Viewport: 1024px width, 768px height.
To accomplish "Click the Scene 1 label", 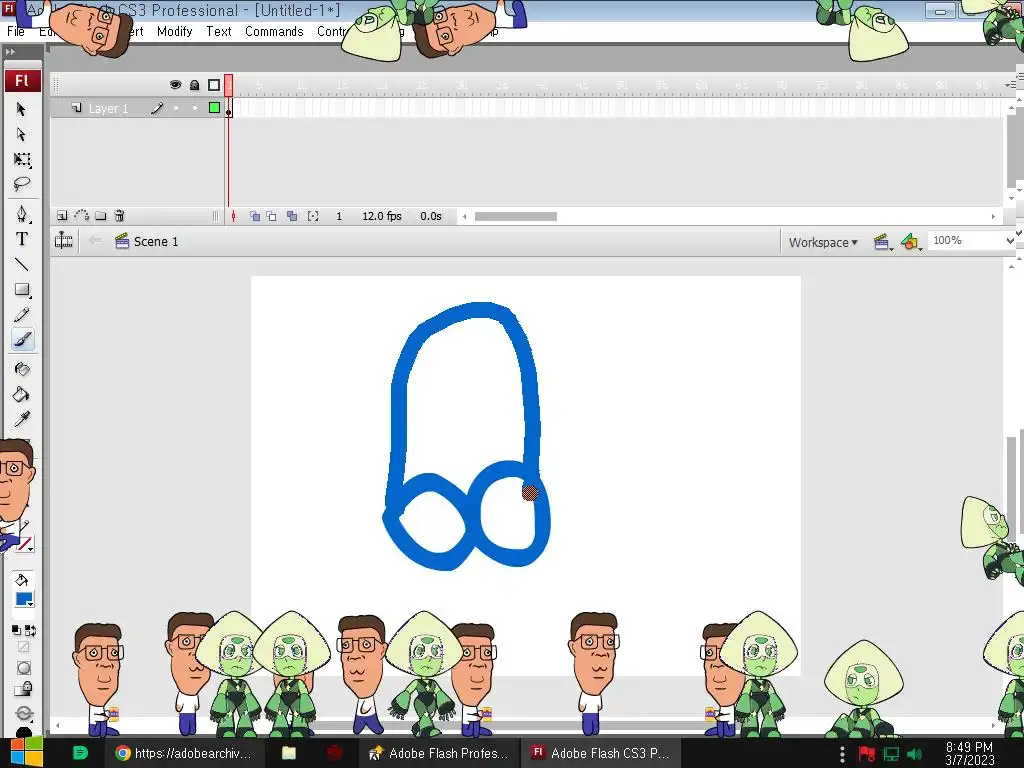I will 155,242.
